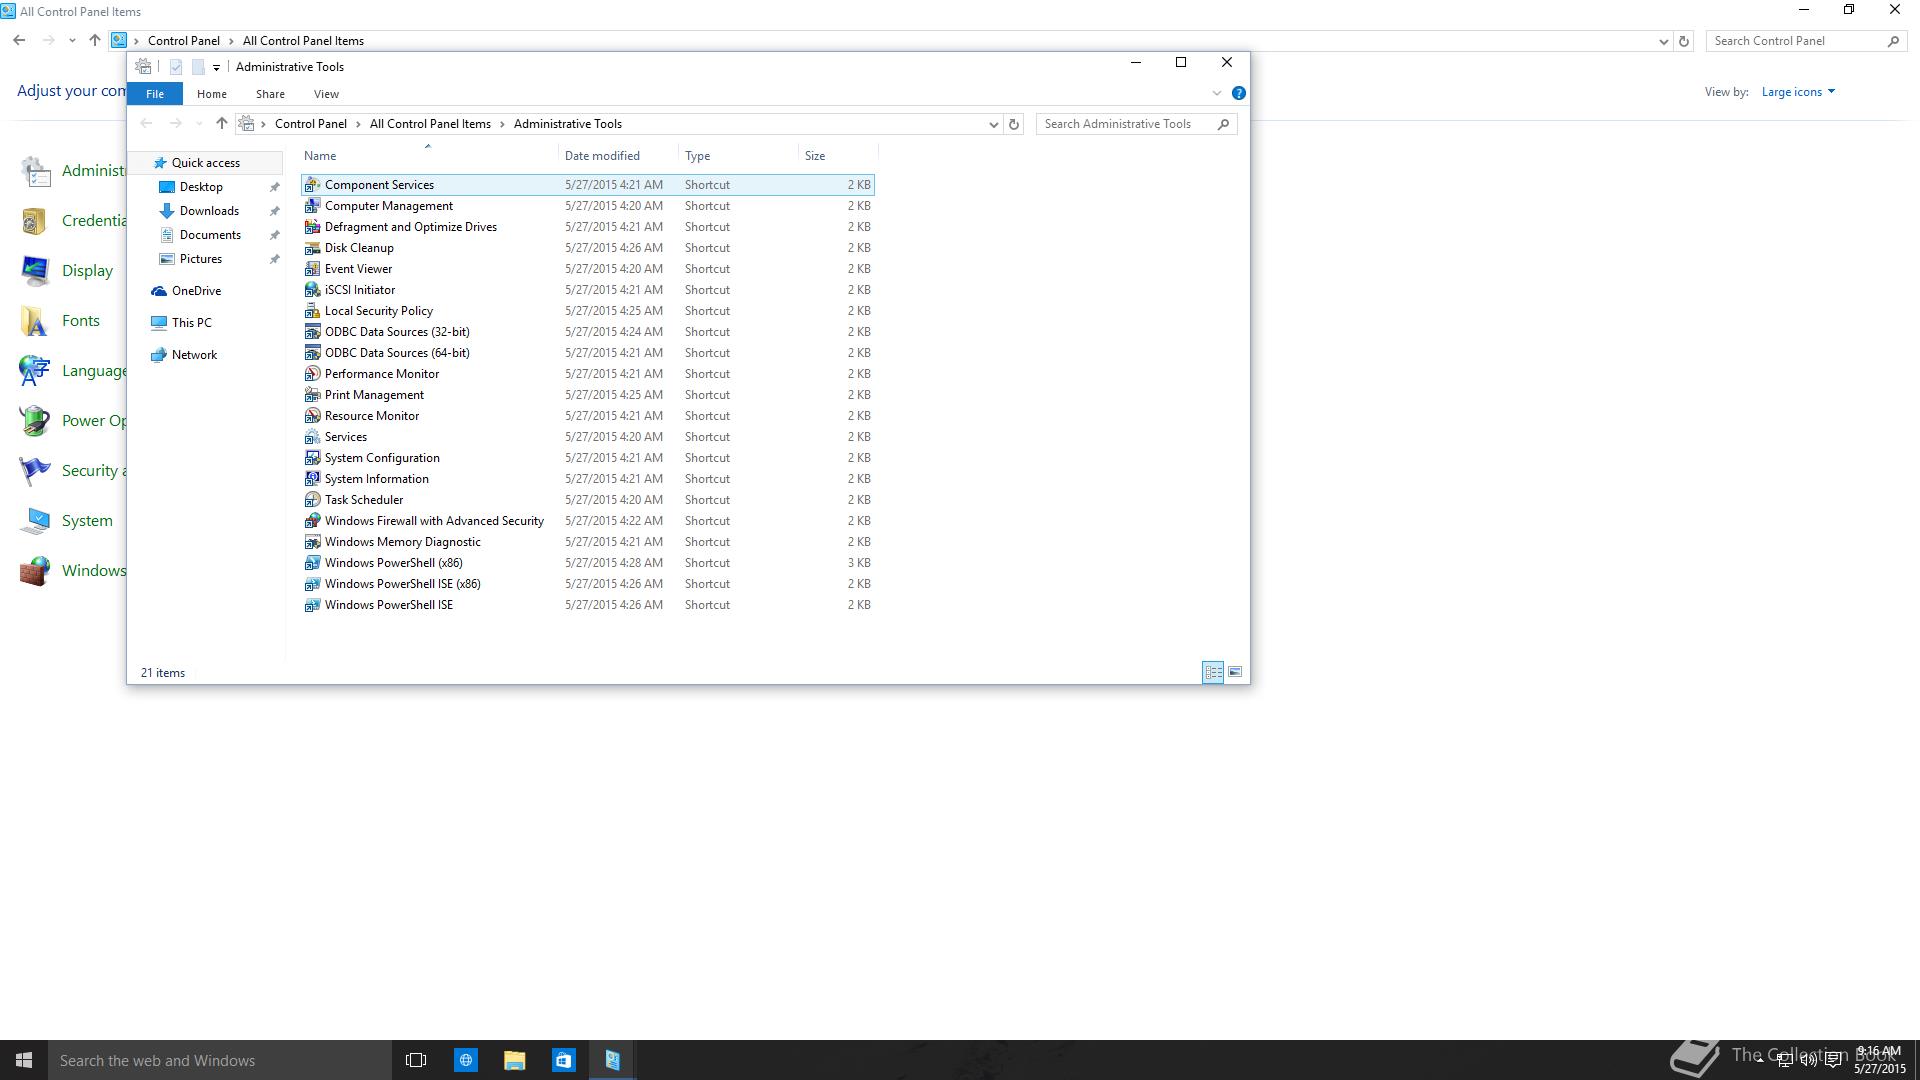Image resolution: width=1920 pixels, height=1080 pixels.
Task: Open File Explorer from the taskbar
Action: pos(515,1060)
